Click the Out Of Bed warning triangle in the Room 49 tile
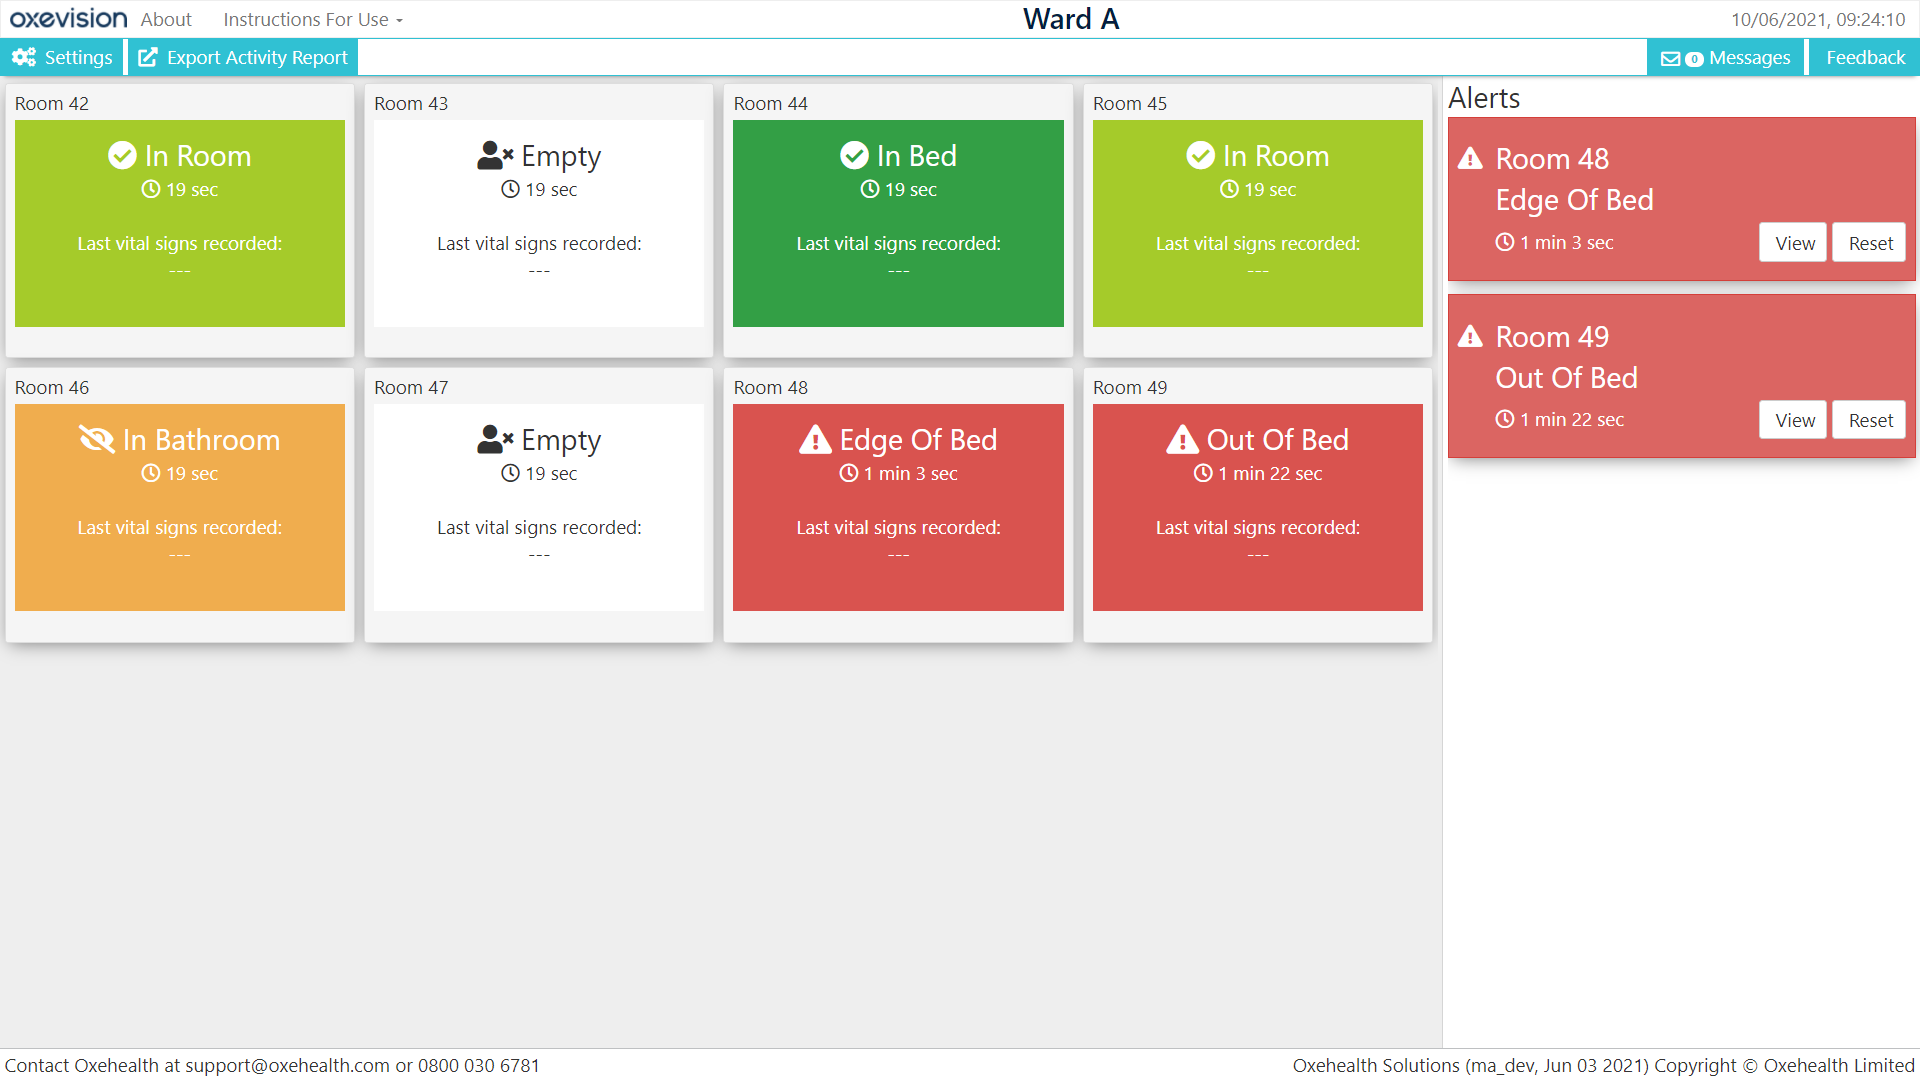Viewport: 1920px width, 1080px height. pos(1182,439)
